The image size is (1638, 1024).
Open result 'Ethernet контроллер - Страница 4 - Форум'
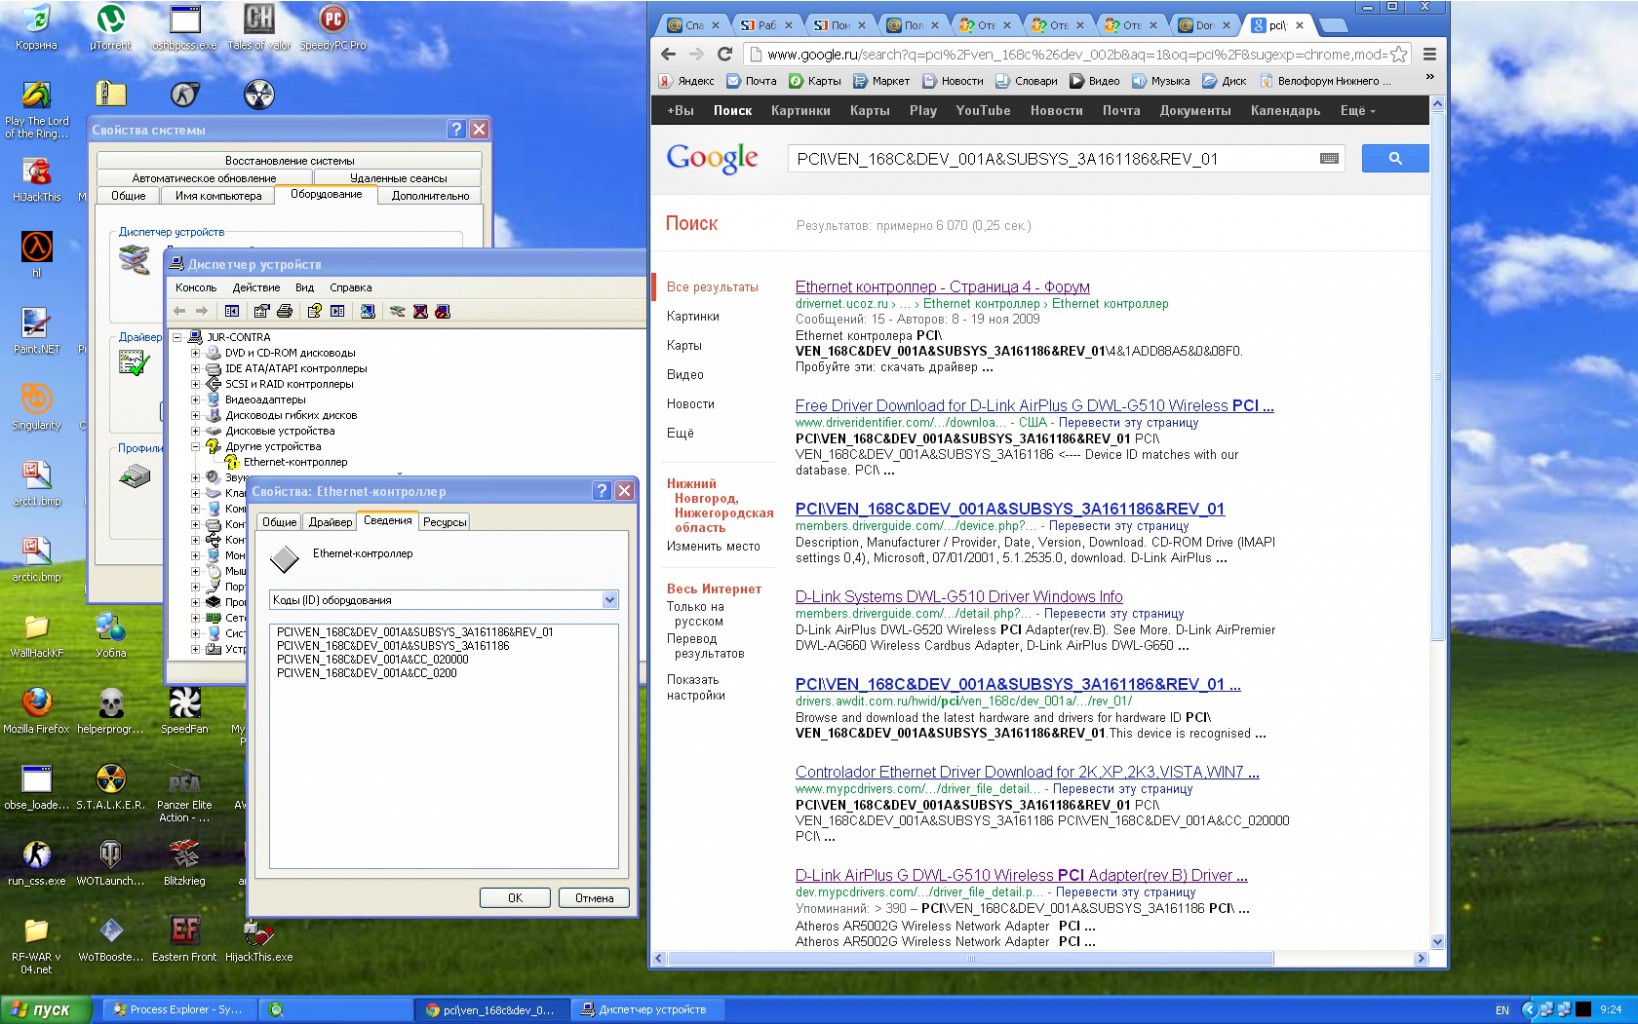coord(942,287)
